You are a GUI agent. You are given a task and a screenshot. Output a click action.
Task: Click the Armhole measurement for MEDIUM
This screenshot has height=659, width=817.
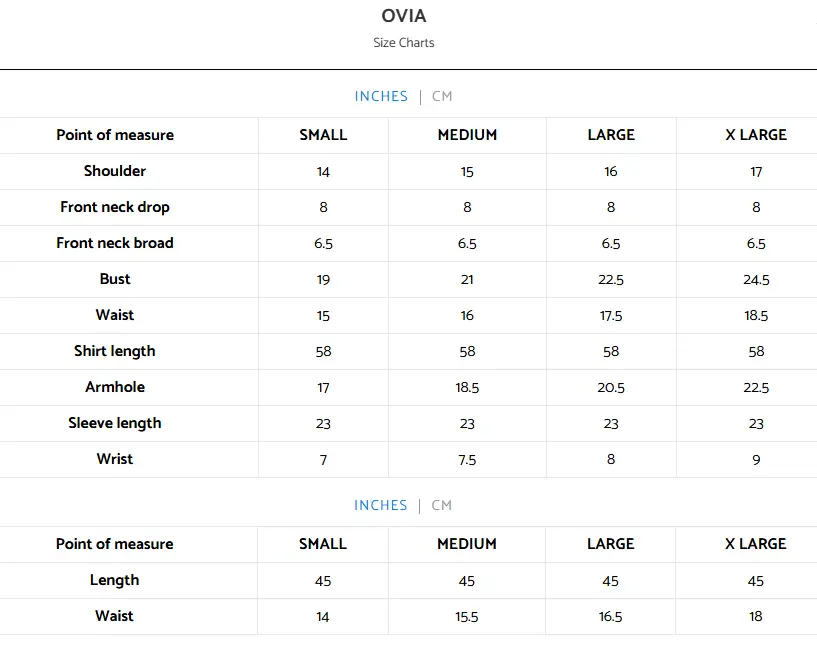coord(466,387)
